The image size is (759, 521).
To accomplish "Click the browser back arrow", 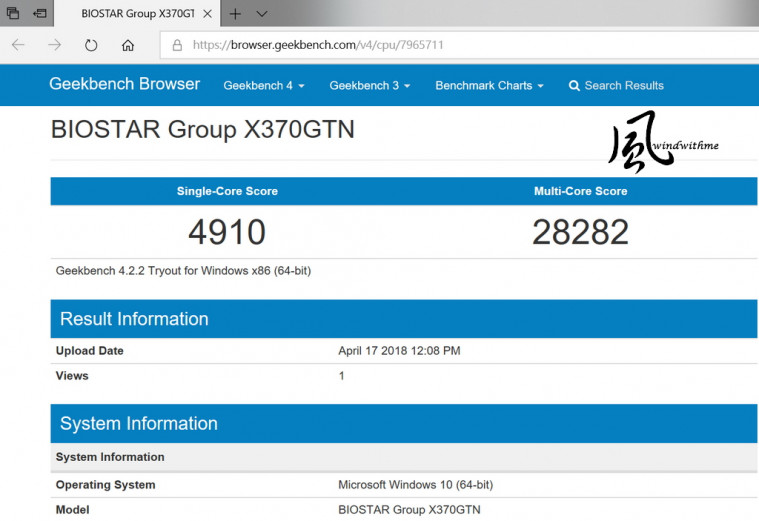I will coord(18,45).
